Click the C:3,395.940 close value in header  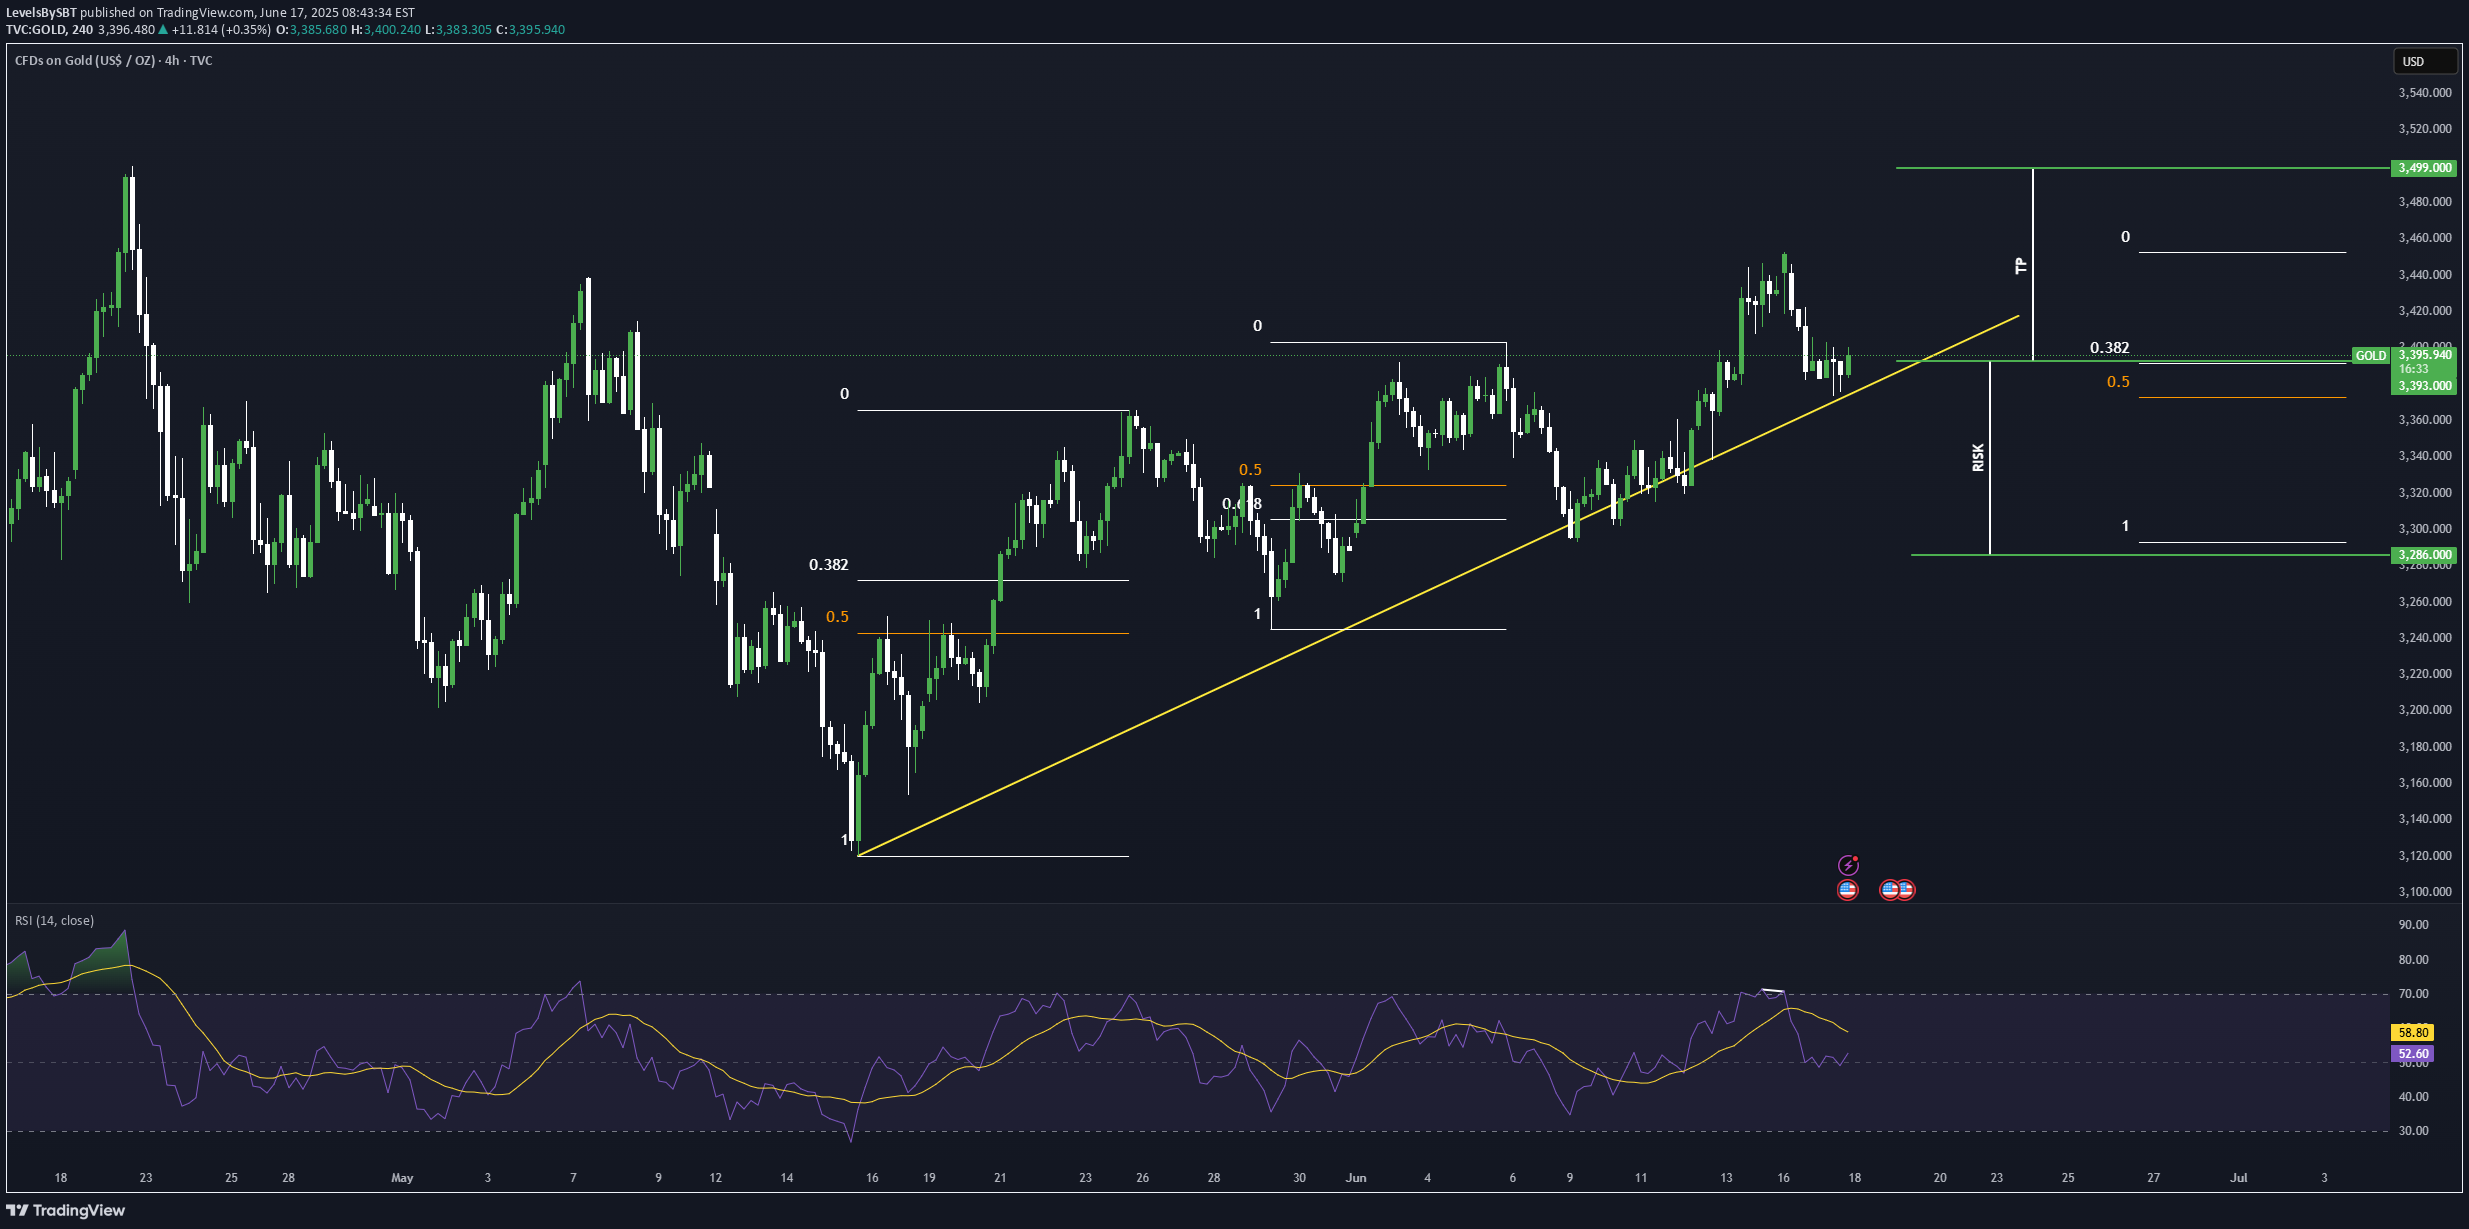[530, 30]
